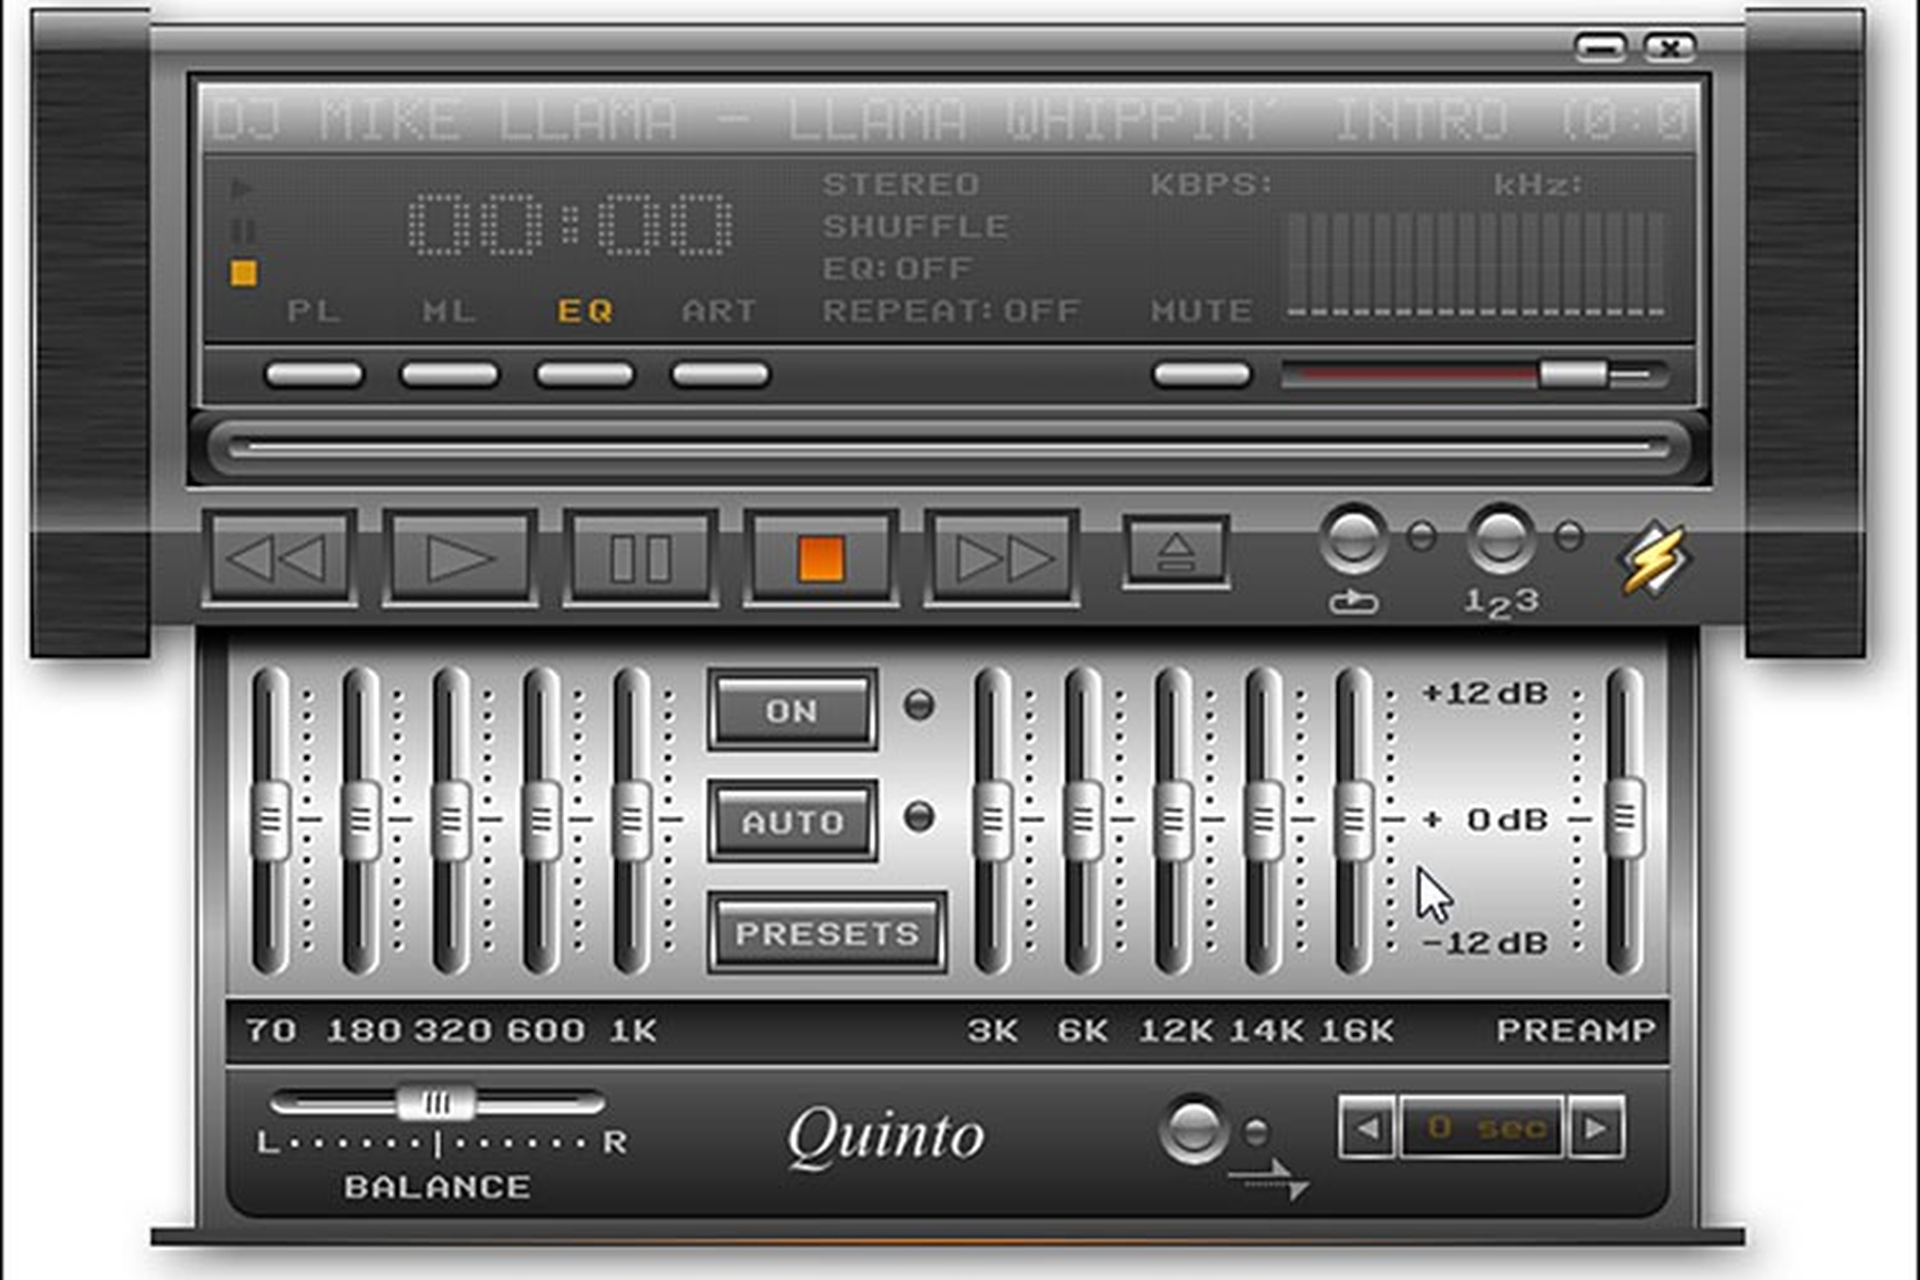This screenshot has width=1920, height=1280.
Task: Click the Play button
Action: tap(459, 558)
